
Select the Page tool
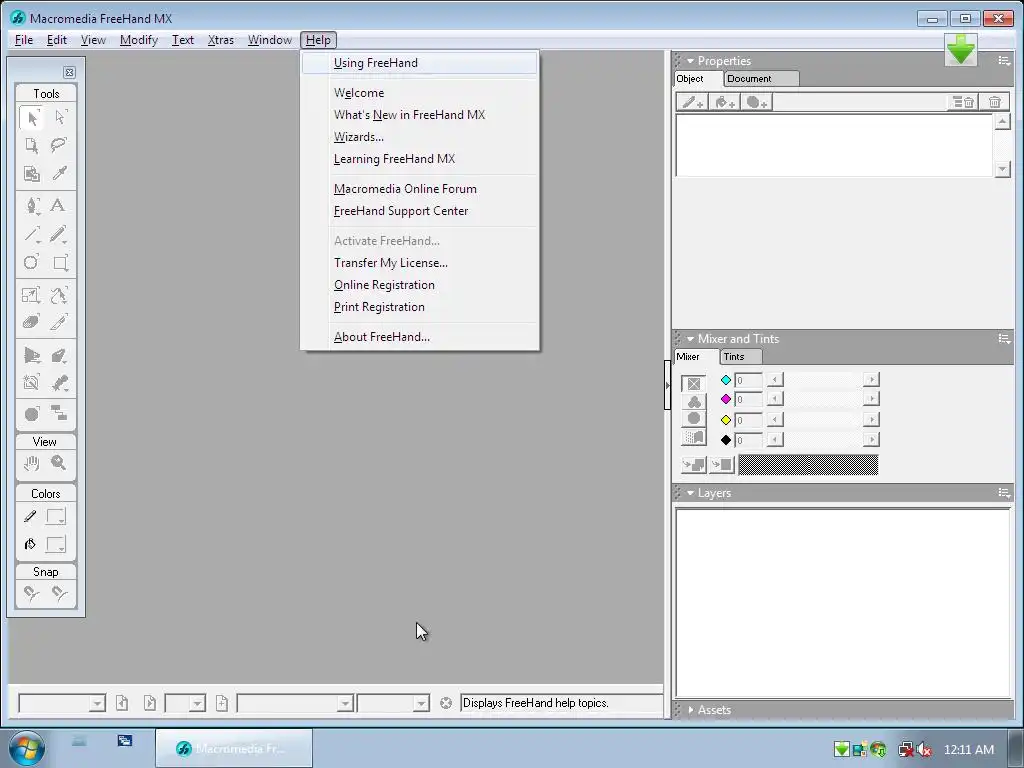(x=31, y=146)
